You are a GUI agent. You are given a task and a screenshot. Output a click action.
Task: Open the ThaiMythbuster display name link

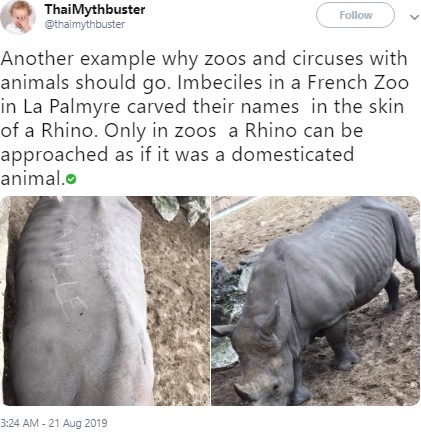tap(95, 9)
